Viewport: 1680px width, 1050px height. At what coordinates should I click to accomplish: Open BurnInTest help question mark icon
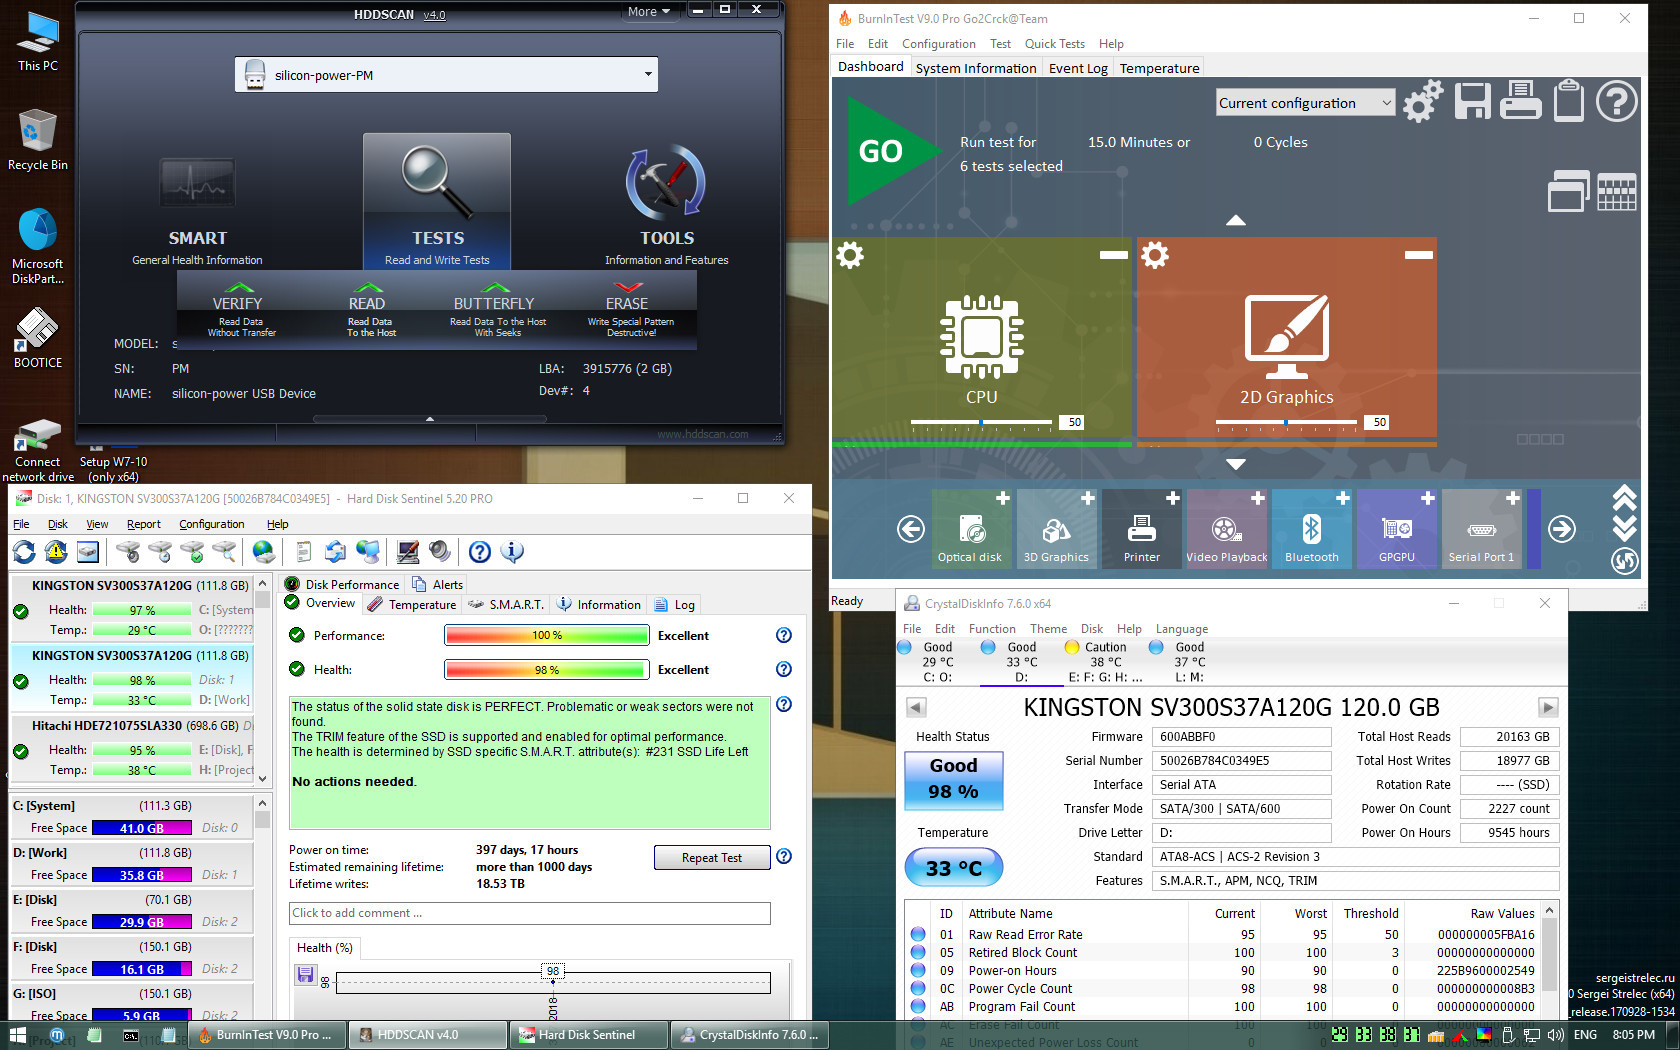click(1616, 101)
